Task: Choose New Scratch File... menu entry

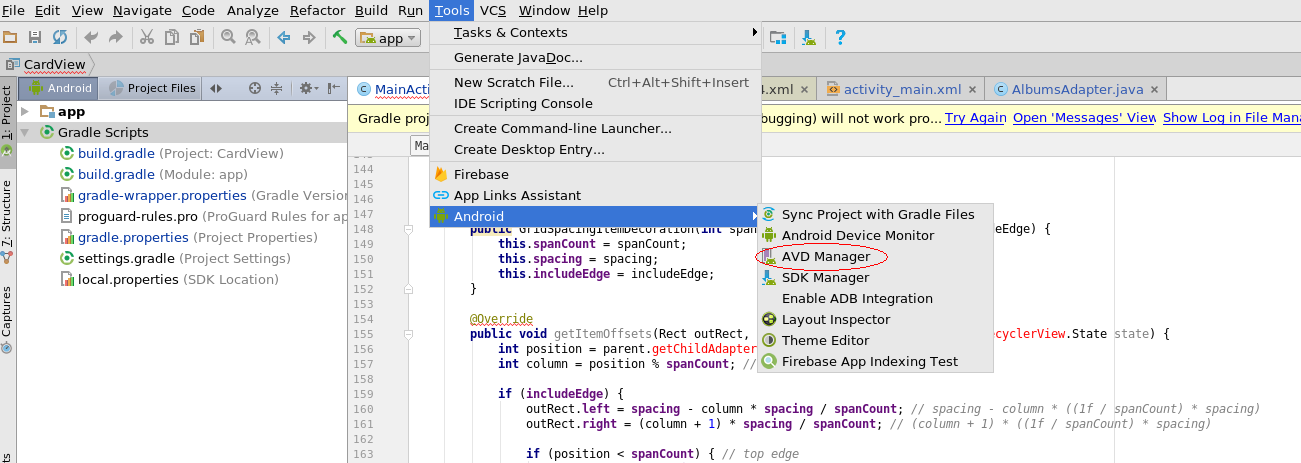Action: point(596,82)
